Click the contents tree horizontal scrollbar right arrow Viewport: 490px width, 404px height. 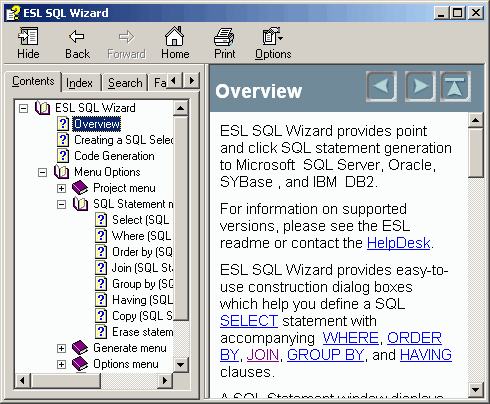165,380
